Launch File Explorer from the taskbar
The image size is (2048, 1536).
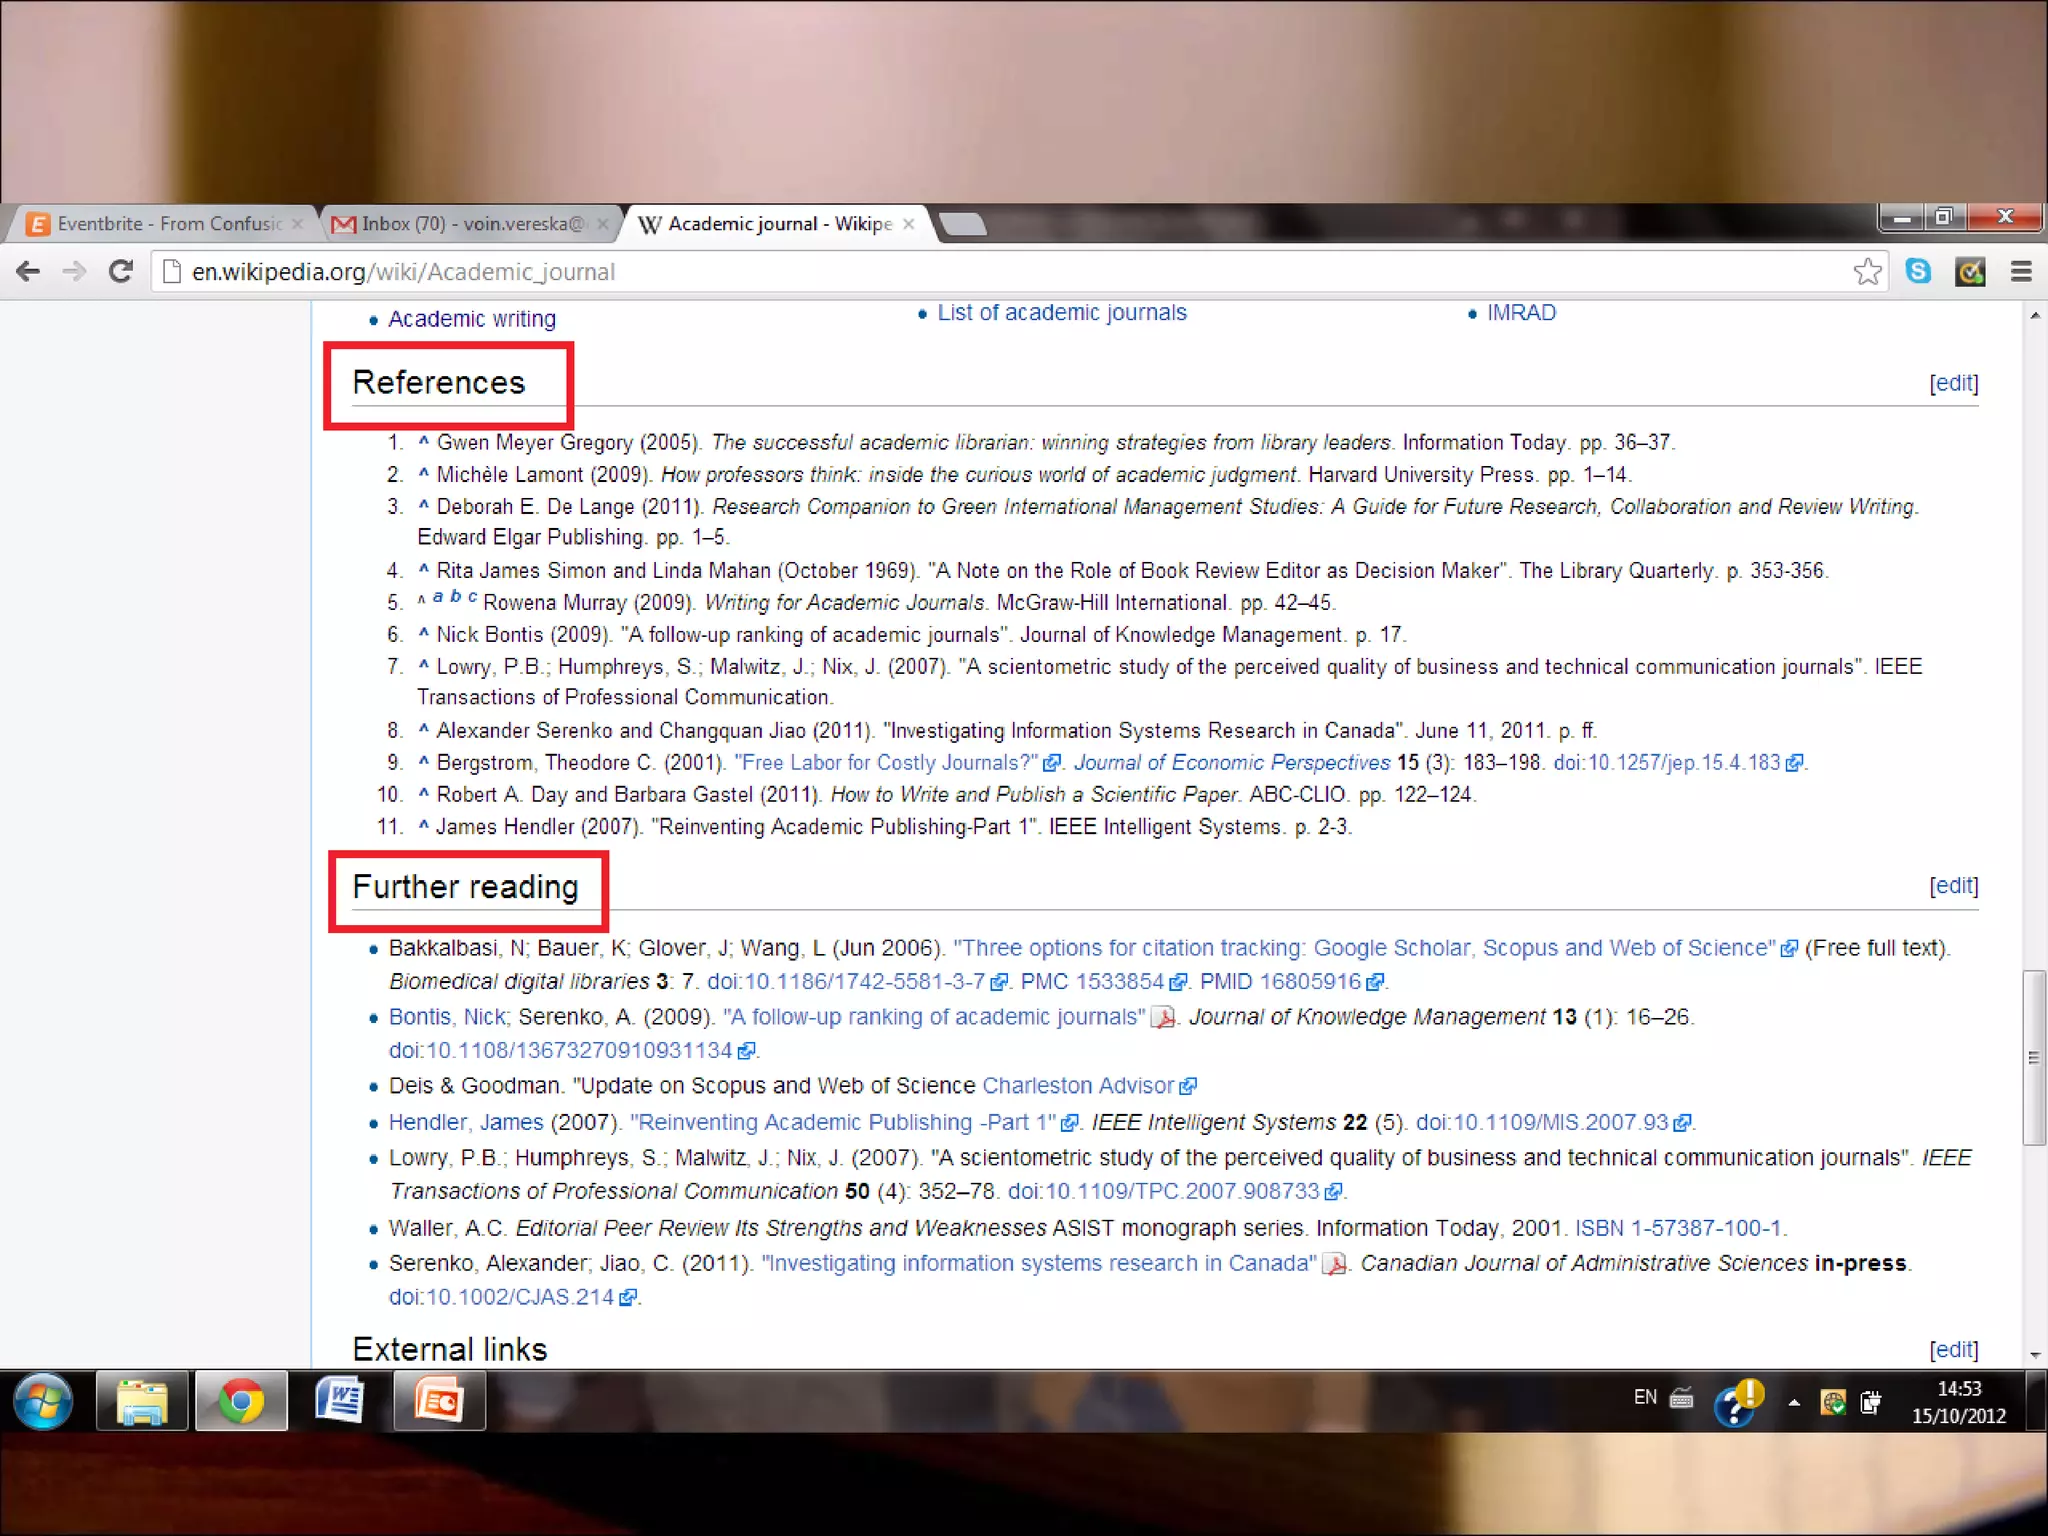[x=142, y=1401]
